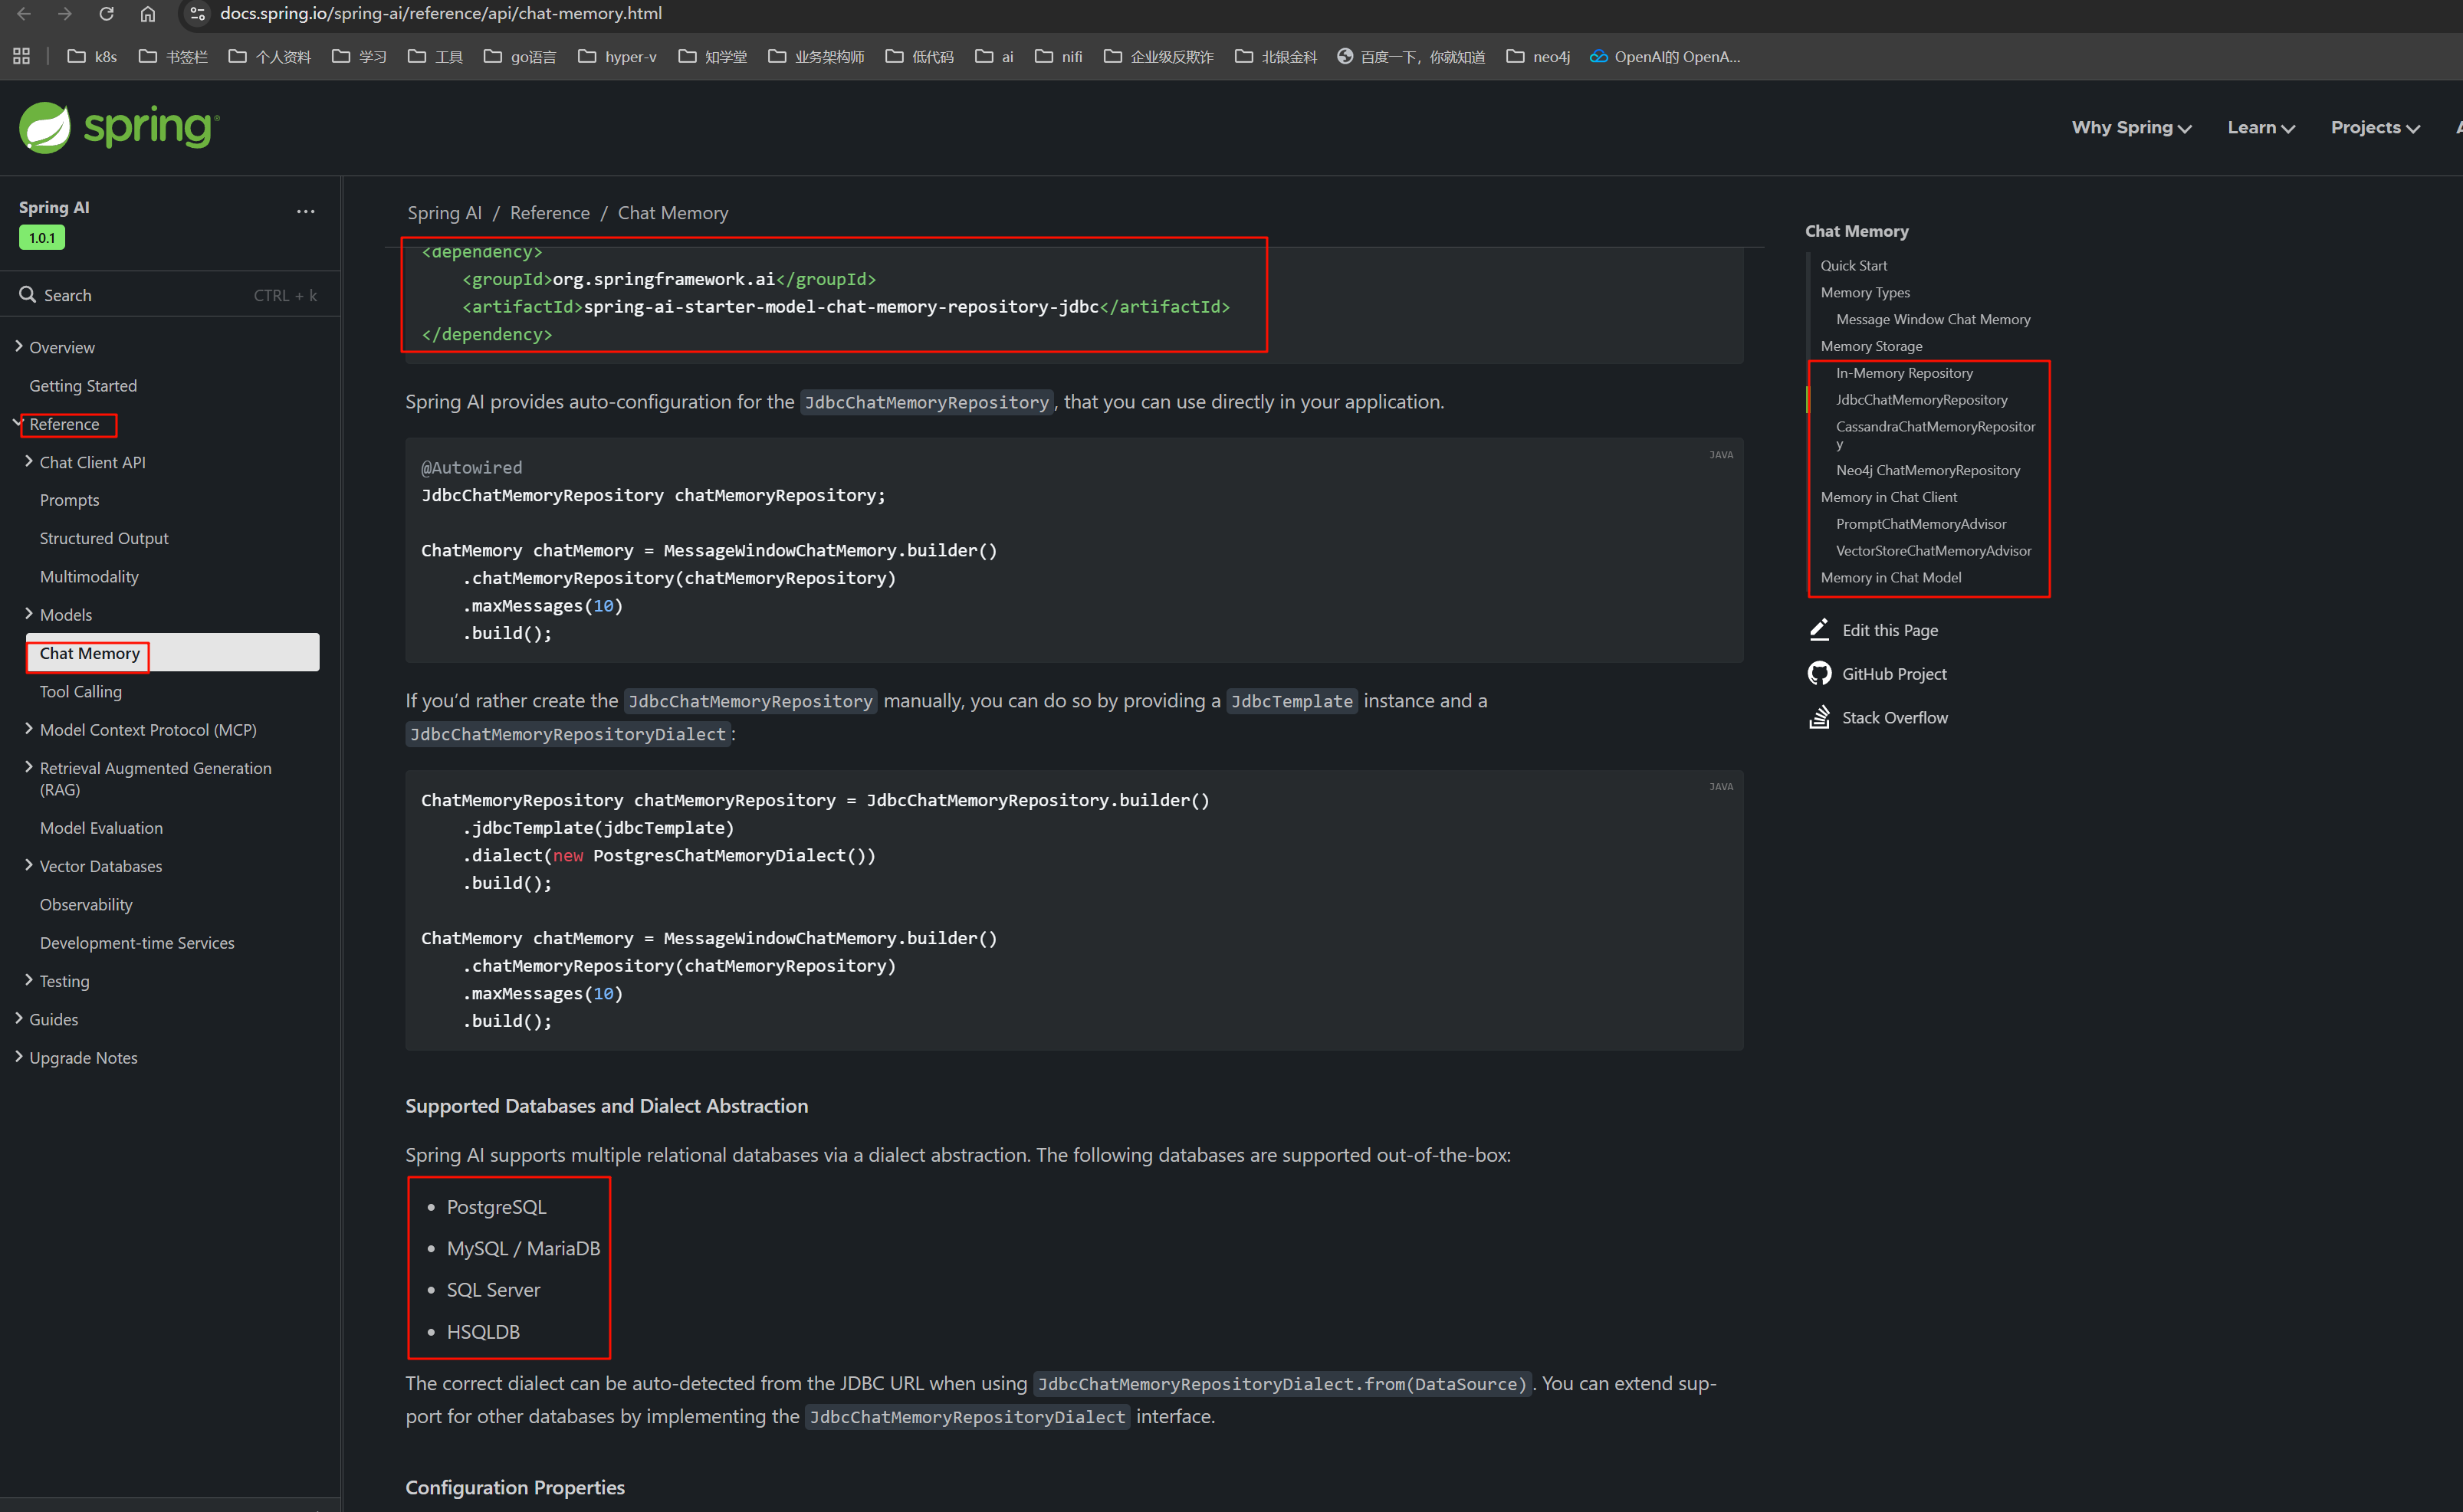The height and width of the screenshot is (1512, 2463).
Task: Open the Why Spring dropdown menu
Action: (x=2131, y=127)
